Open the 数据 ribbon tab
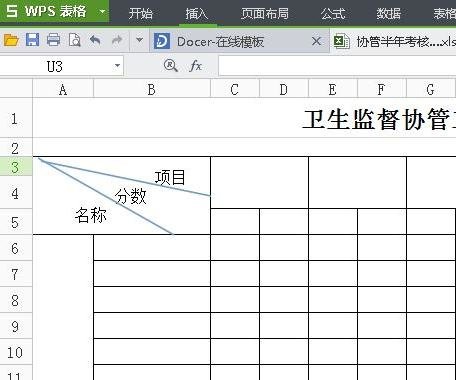456x380 pixels. (x=389, y=14)
